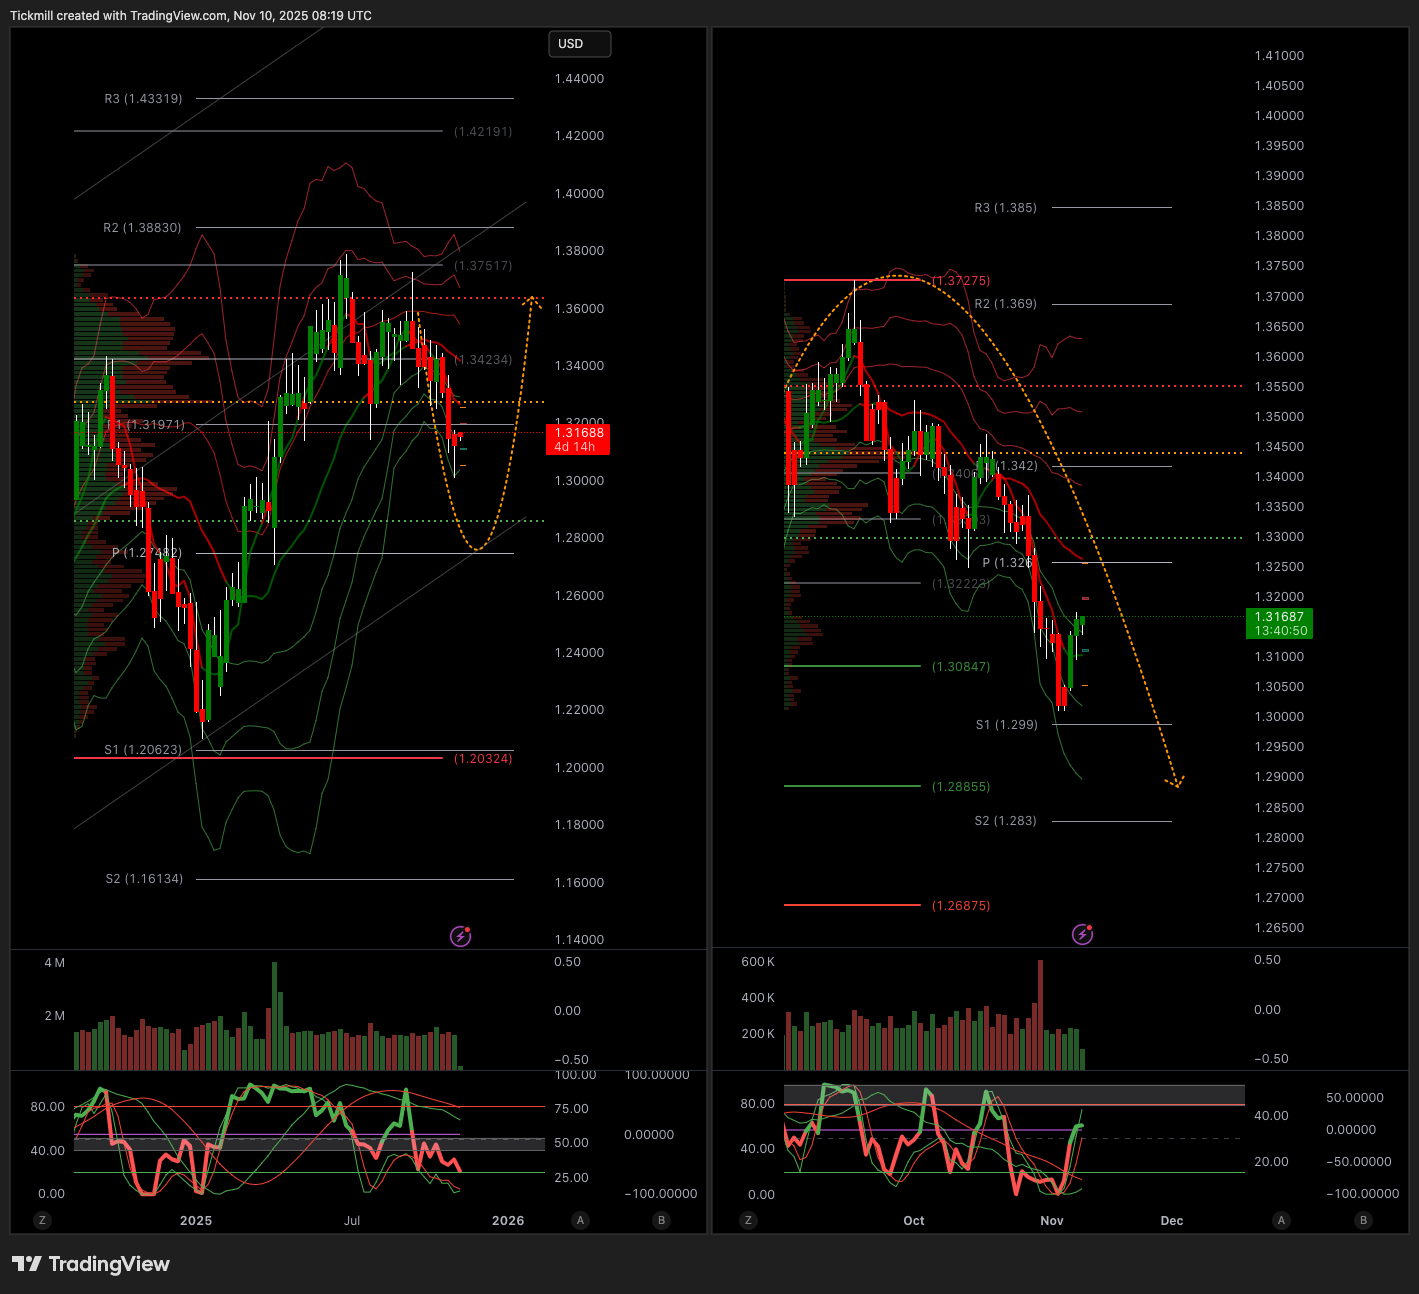Select the S2 (1.16134) pivot label

point(144,879)
